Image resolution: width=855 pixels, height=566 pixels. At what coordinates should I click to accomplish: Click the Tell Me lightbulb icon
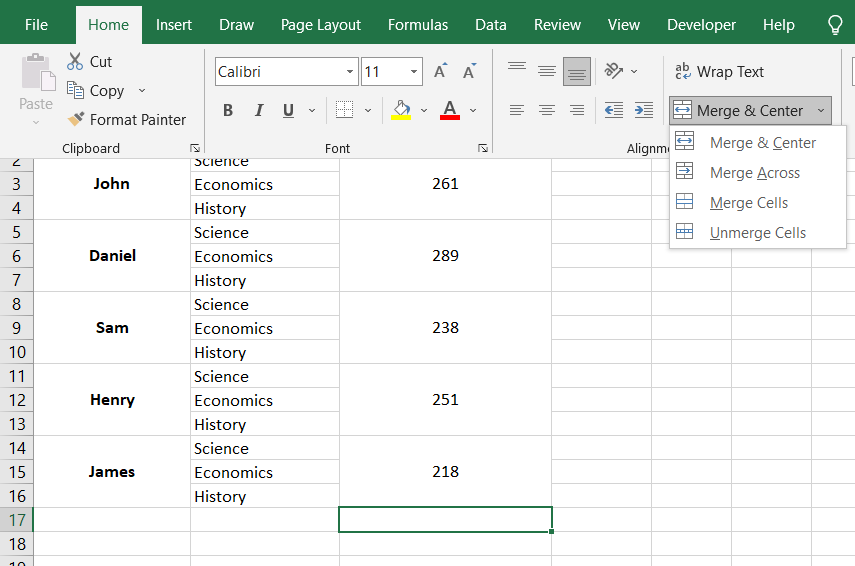[x=835, y=25]
